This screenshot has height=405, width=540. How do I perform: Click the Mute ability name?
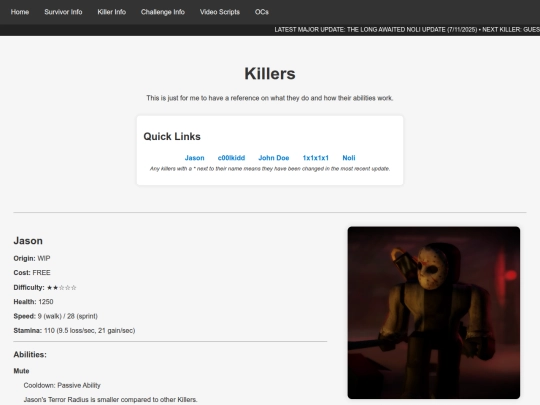[x=21, y=371]
